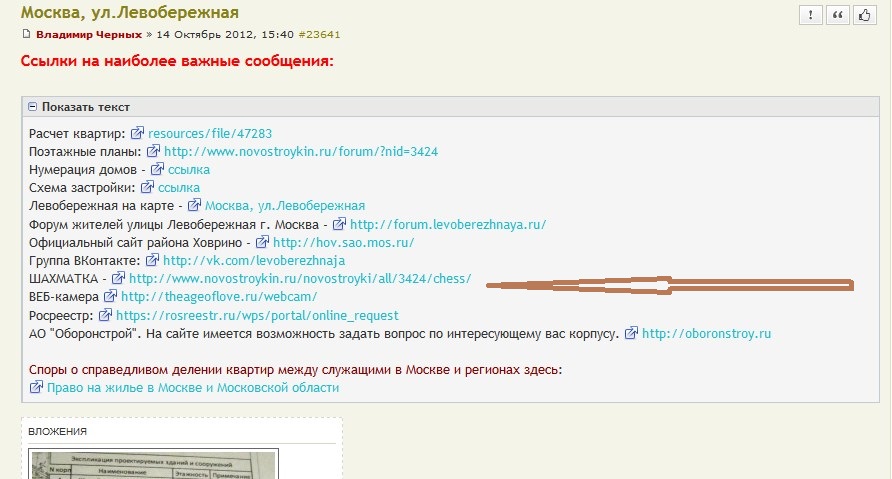Collapse the Показать текст spoiler
Viewport: 892px width, 479px height.
coord(33,107)
